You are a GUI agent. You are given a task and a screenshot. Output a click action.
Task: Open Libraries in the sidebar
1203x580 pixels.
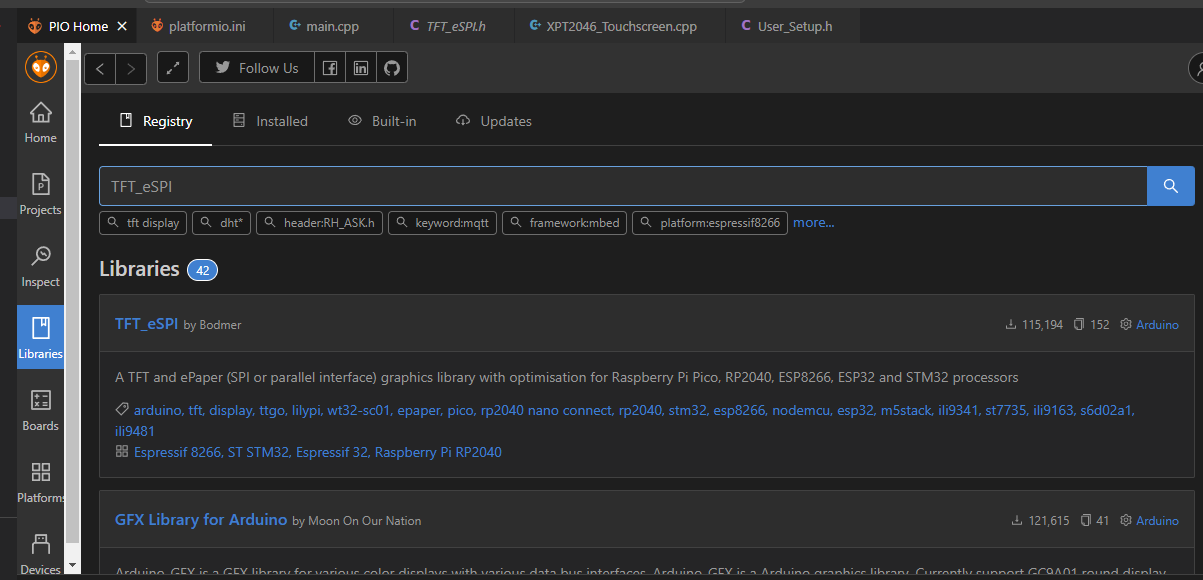tap(41, 338)
